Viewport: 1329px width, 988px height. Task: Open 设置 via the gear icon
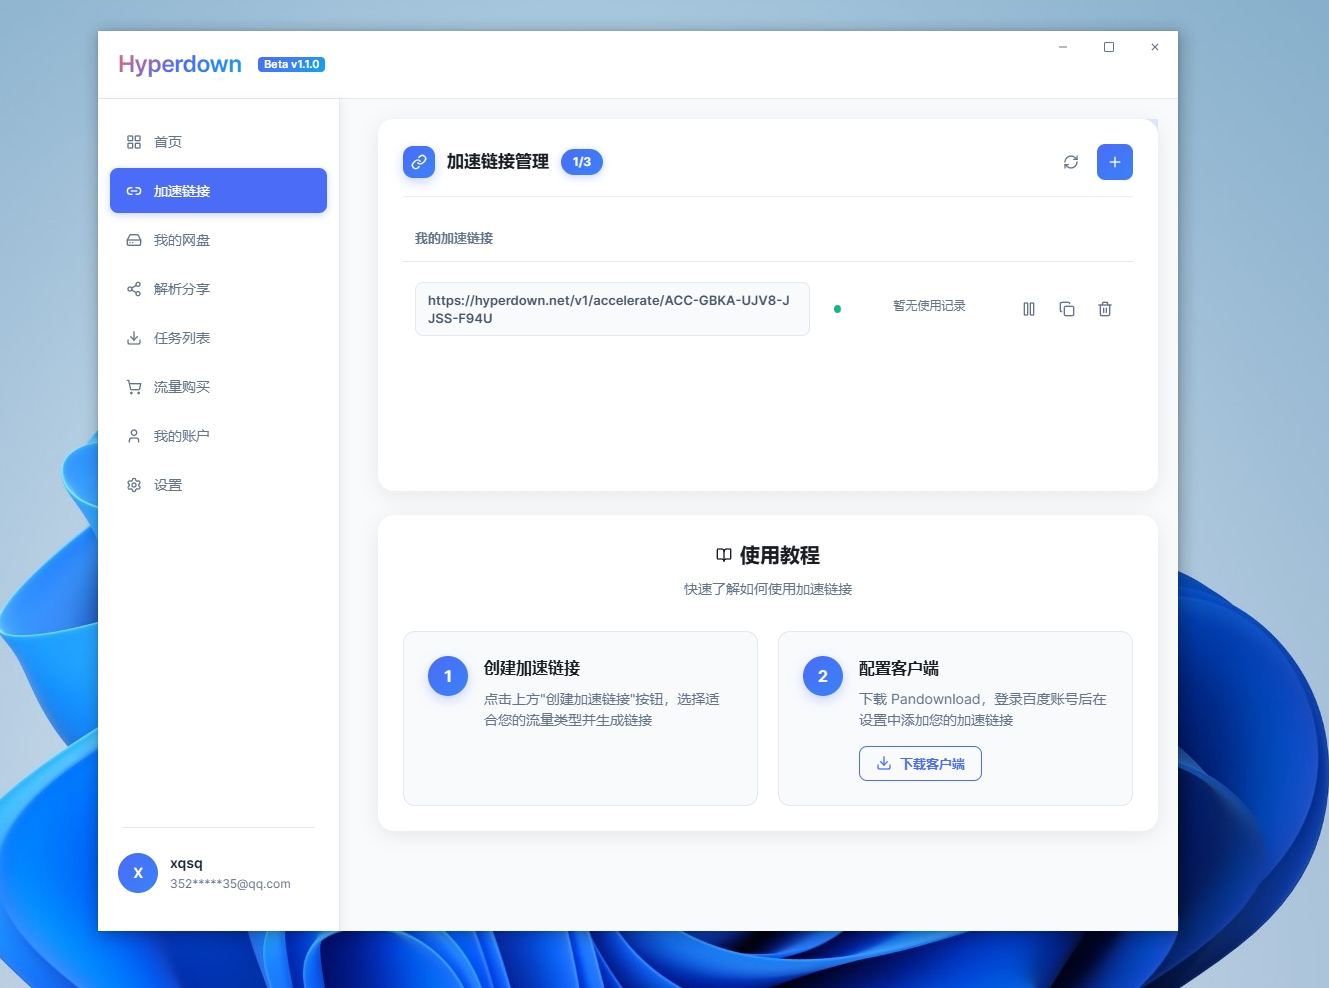click(134, 484)
